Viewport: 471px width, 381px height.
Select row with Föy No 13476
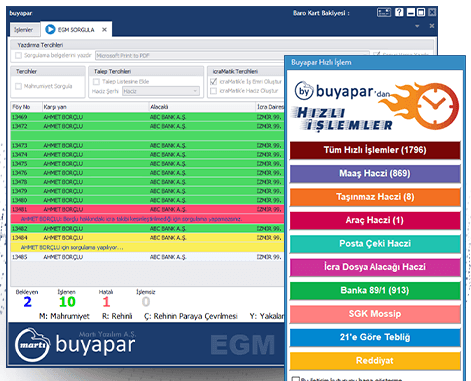click(147, 173)
